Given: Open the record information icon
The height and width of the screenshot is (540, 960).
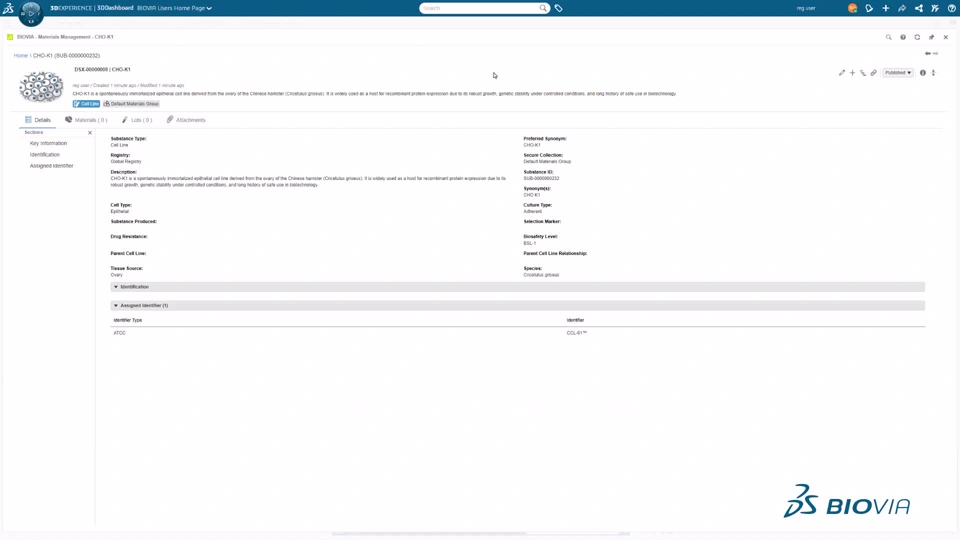Looking at the screenshot, I should click(x=923, y=73).
